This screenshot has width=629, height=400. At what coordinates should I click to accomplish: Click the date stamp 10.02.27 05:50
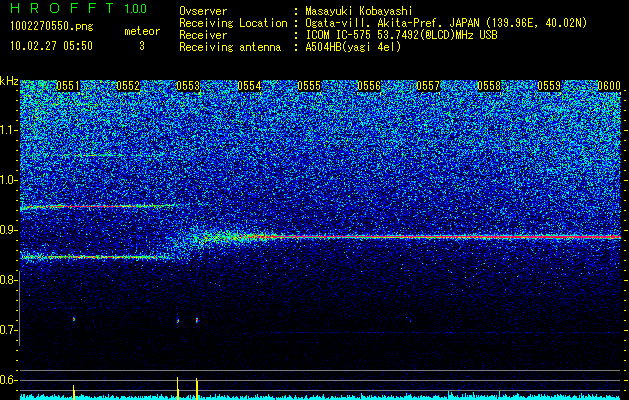(51, 46)
